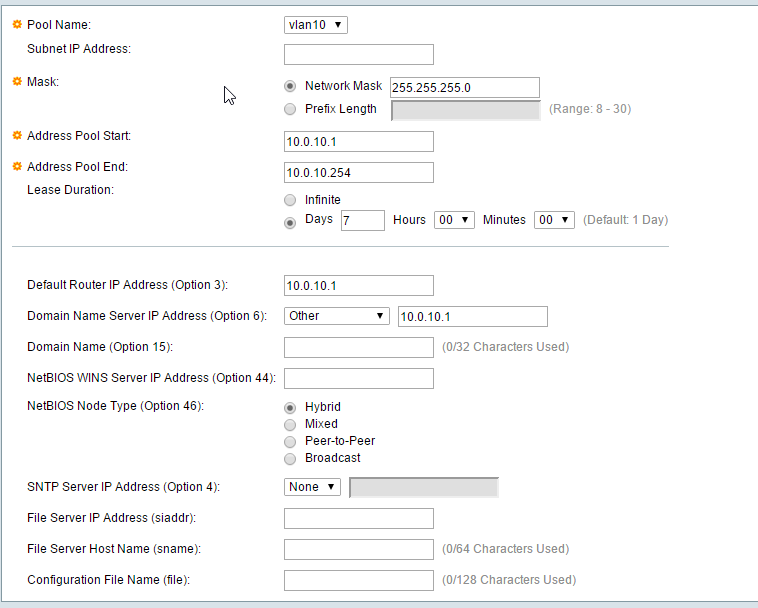Click the required asterisk beside Address Pool Start
The height and width of the screenshot is (608, 758).
point(17,135)
